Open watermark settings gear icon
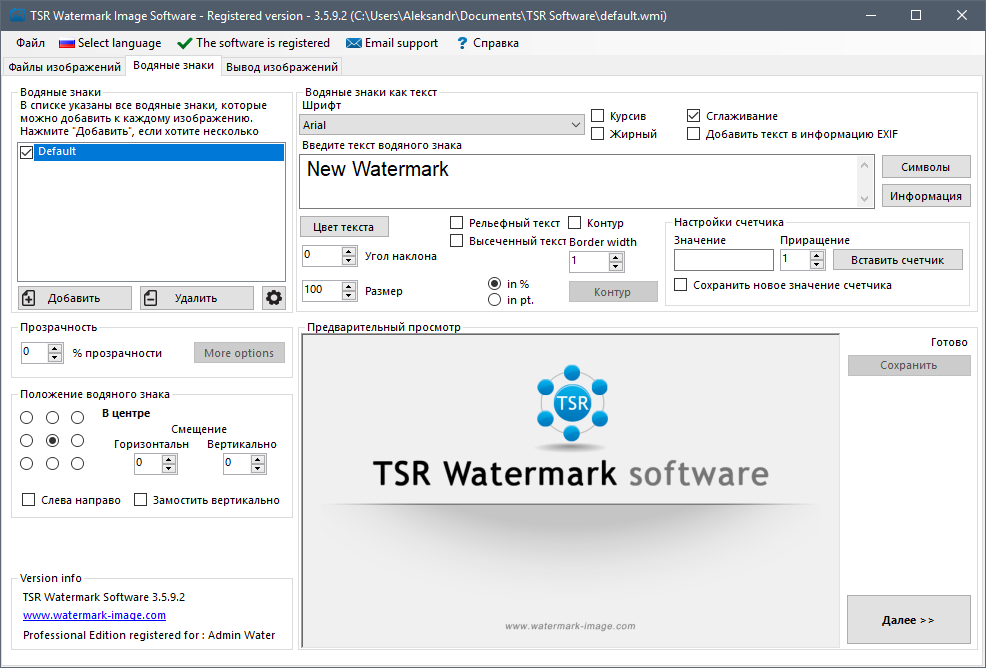 [x=274, y=298]
